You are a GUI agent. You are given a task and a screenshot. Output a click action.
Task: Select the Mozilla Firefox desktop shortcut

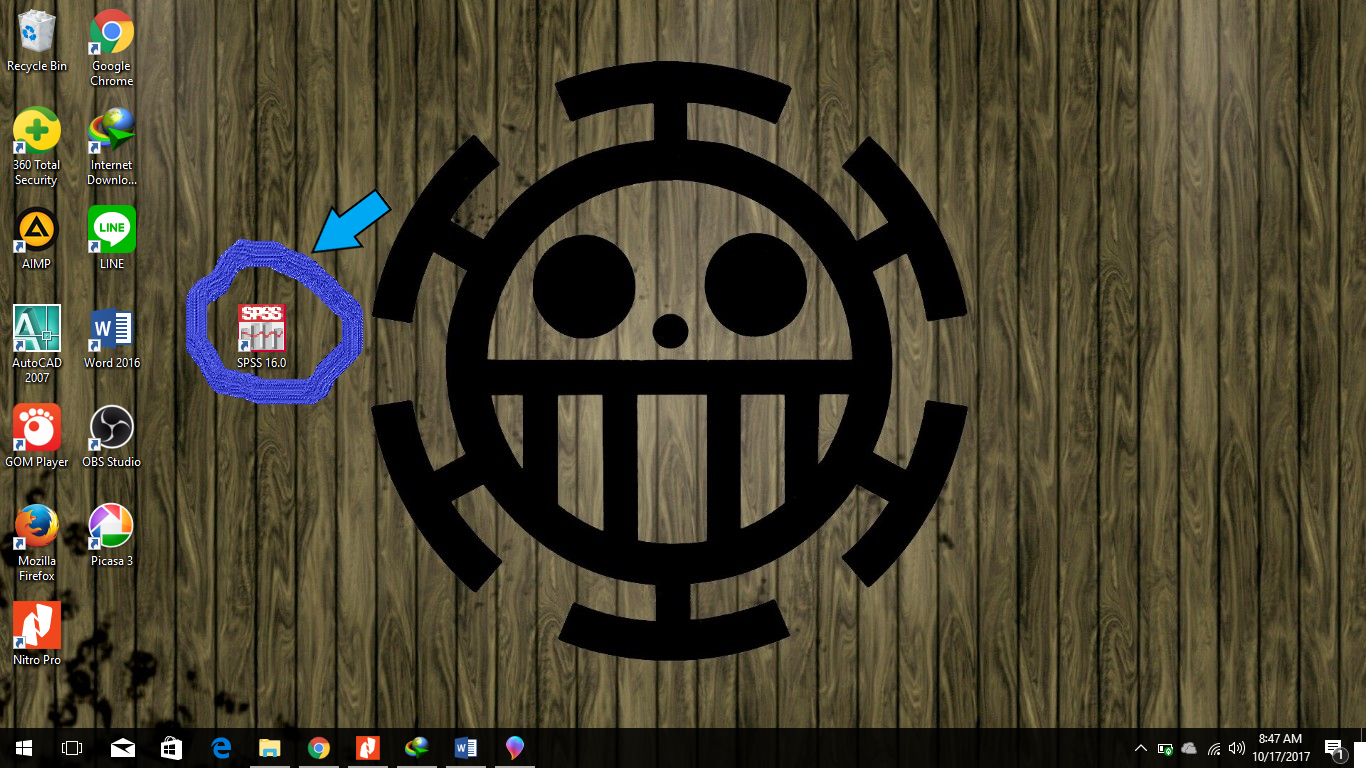tap(37, 543)
